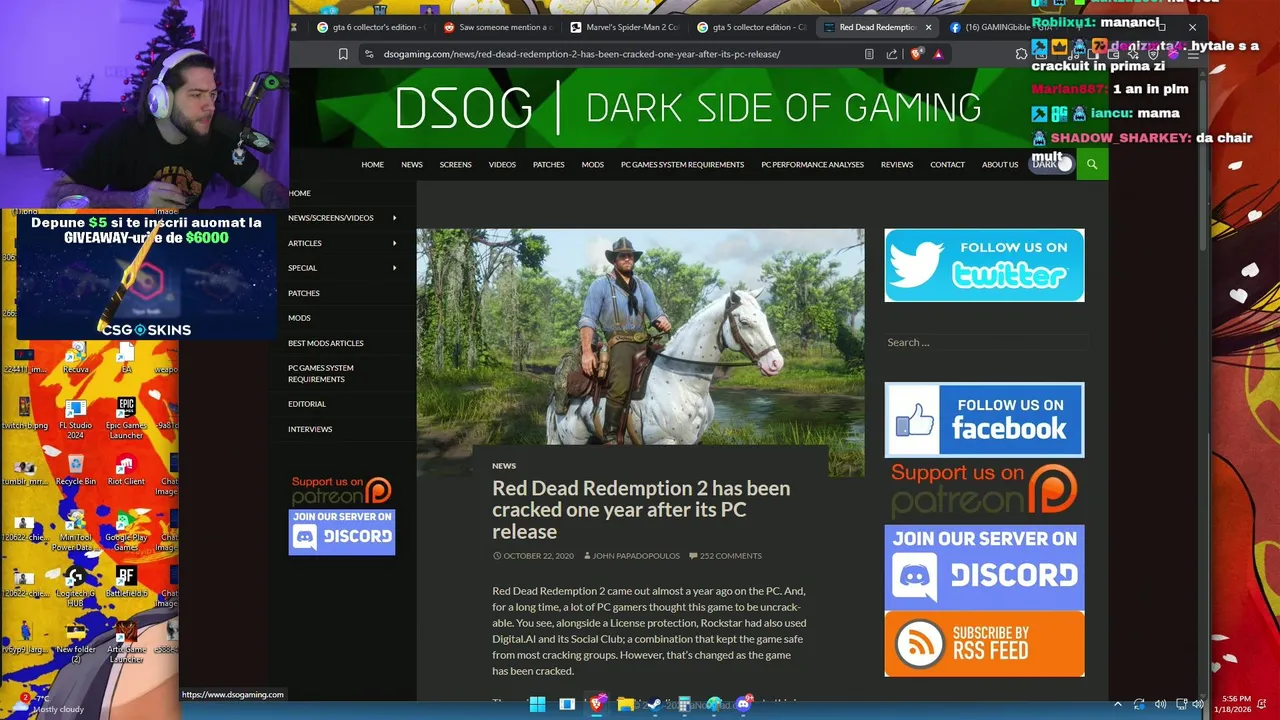The width and height of the screenshot is (1280, 720).
Task: Open REVIEWS in the top navigation
Action: point(897,164)
